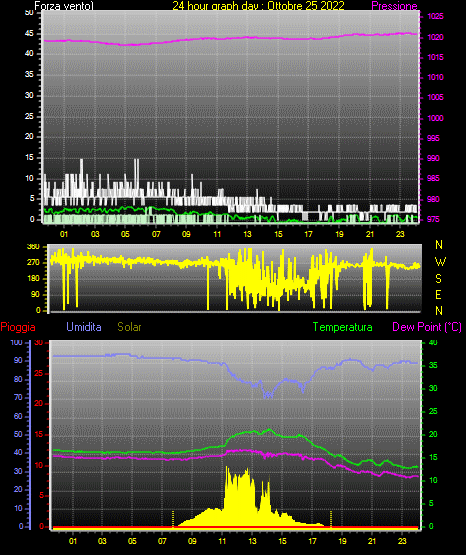Click the Pioggia legend label
The image size is (466, 555).
18,327
